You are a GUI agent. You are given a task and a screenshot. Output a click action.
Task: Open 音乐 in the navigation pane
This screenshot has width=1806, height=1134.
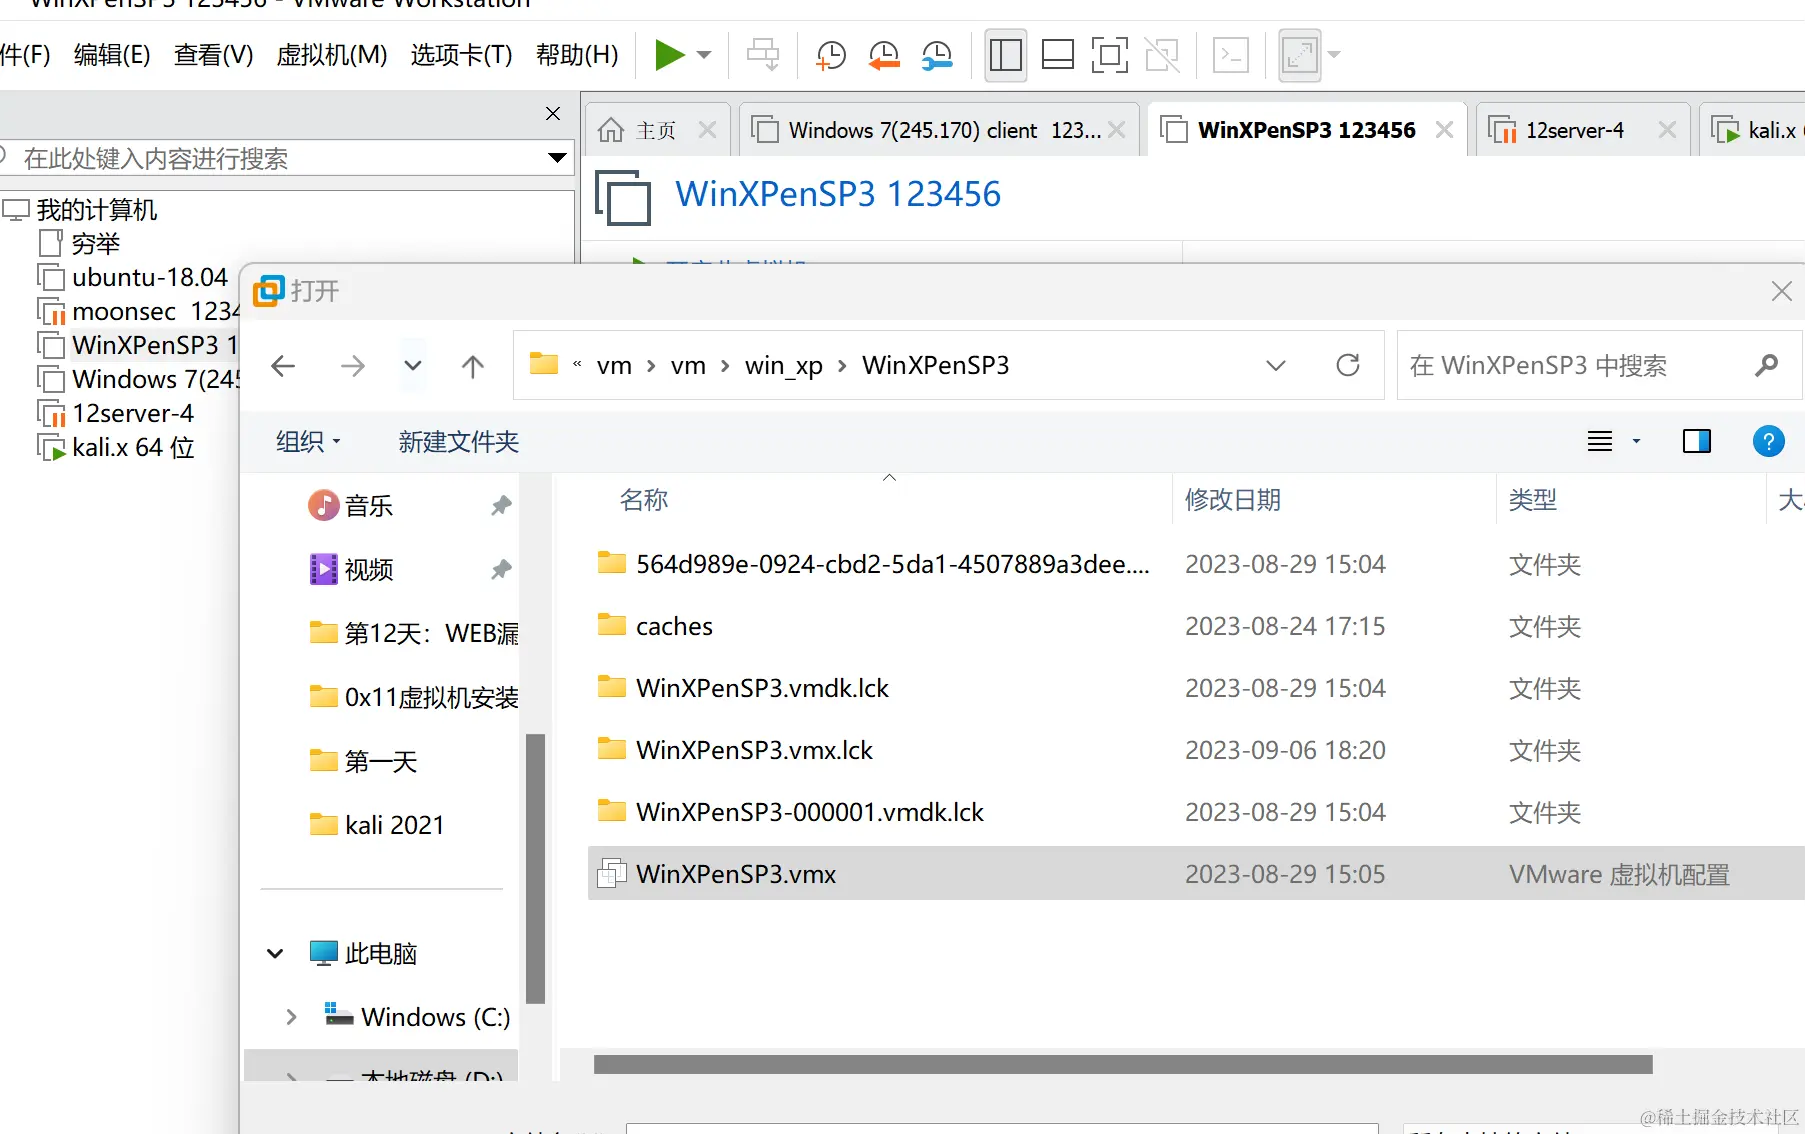(x=369, y=506)
